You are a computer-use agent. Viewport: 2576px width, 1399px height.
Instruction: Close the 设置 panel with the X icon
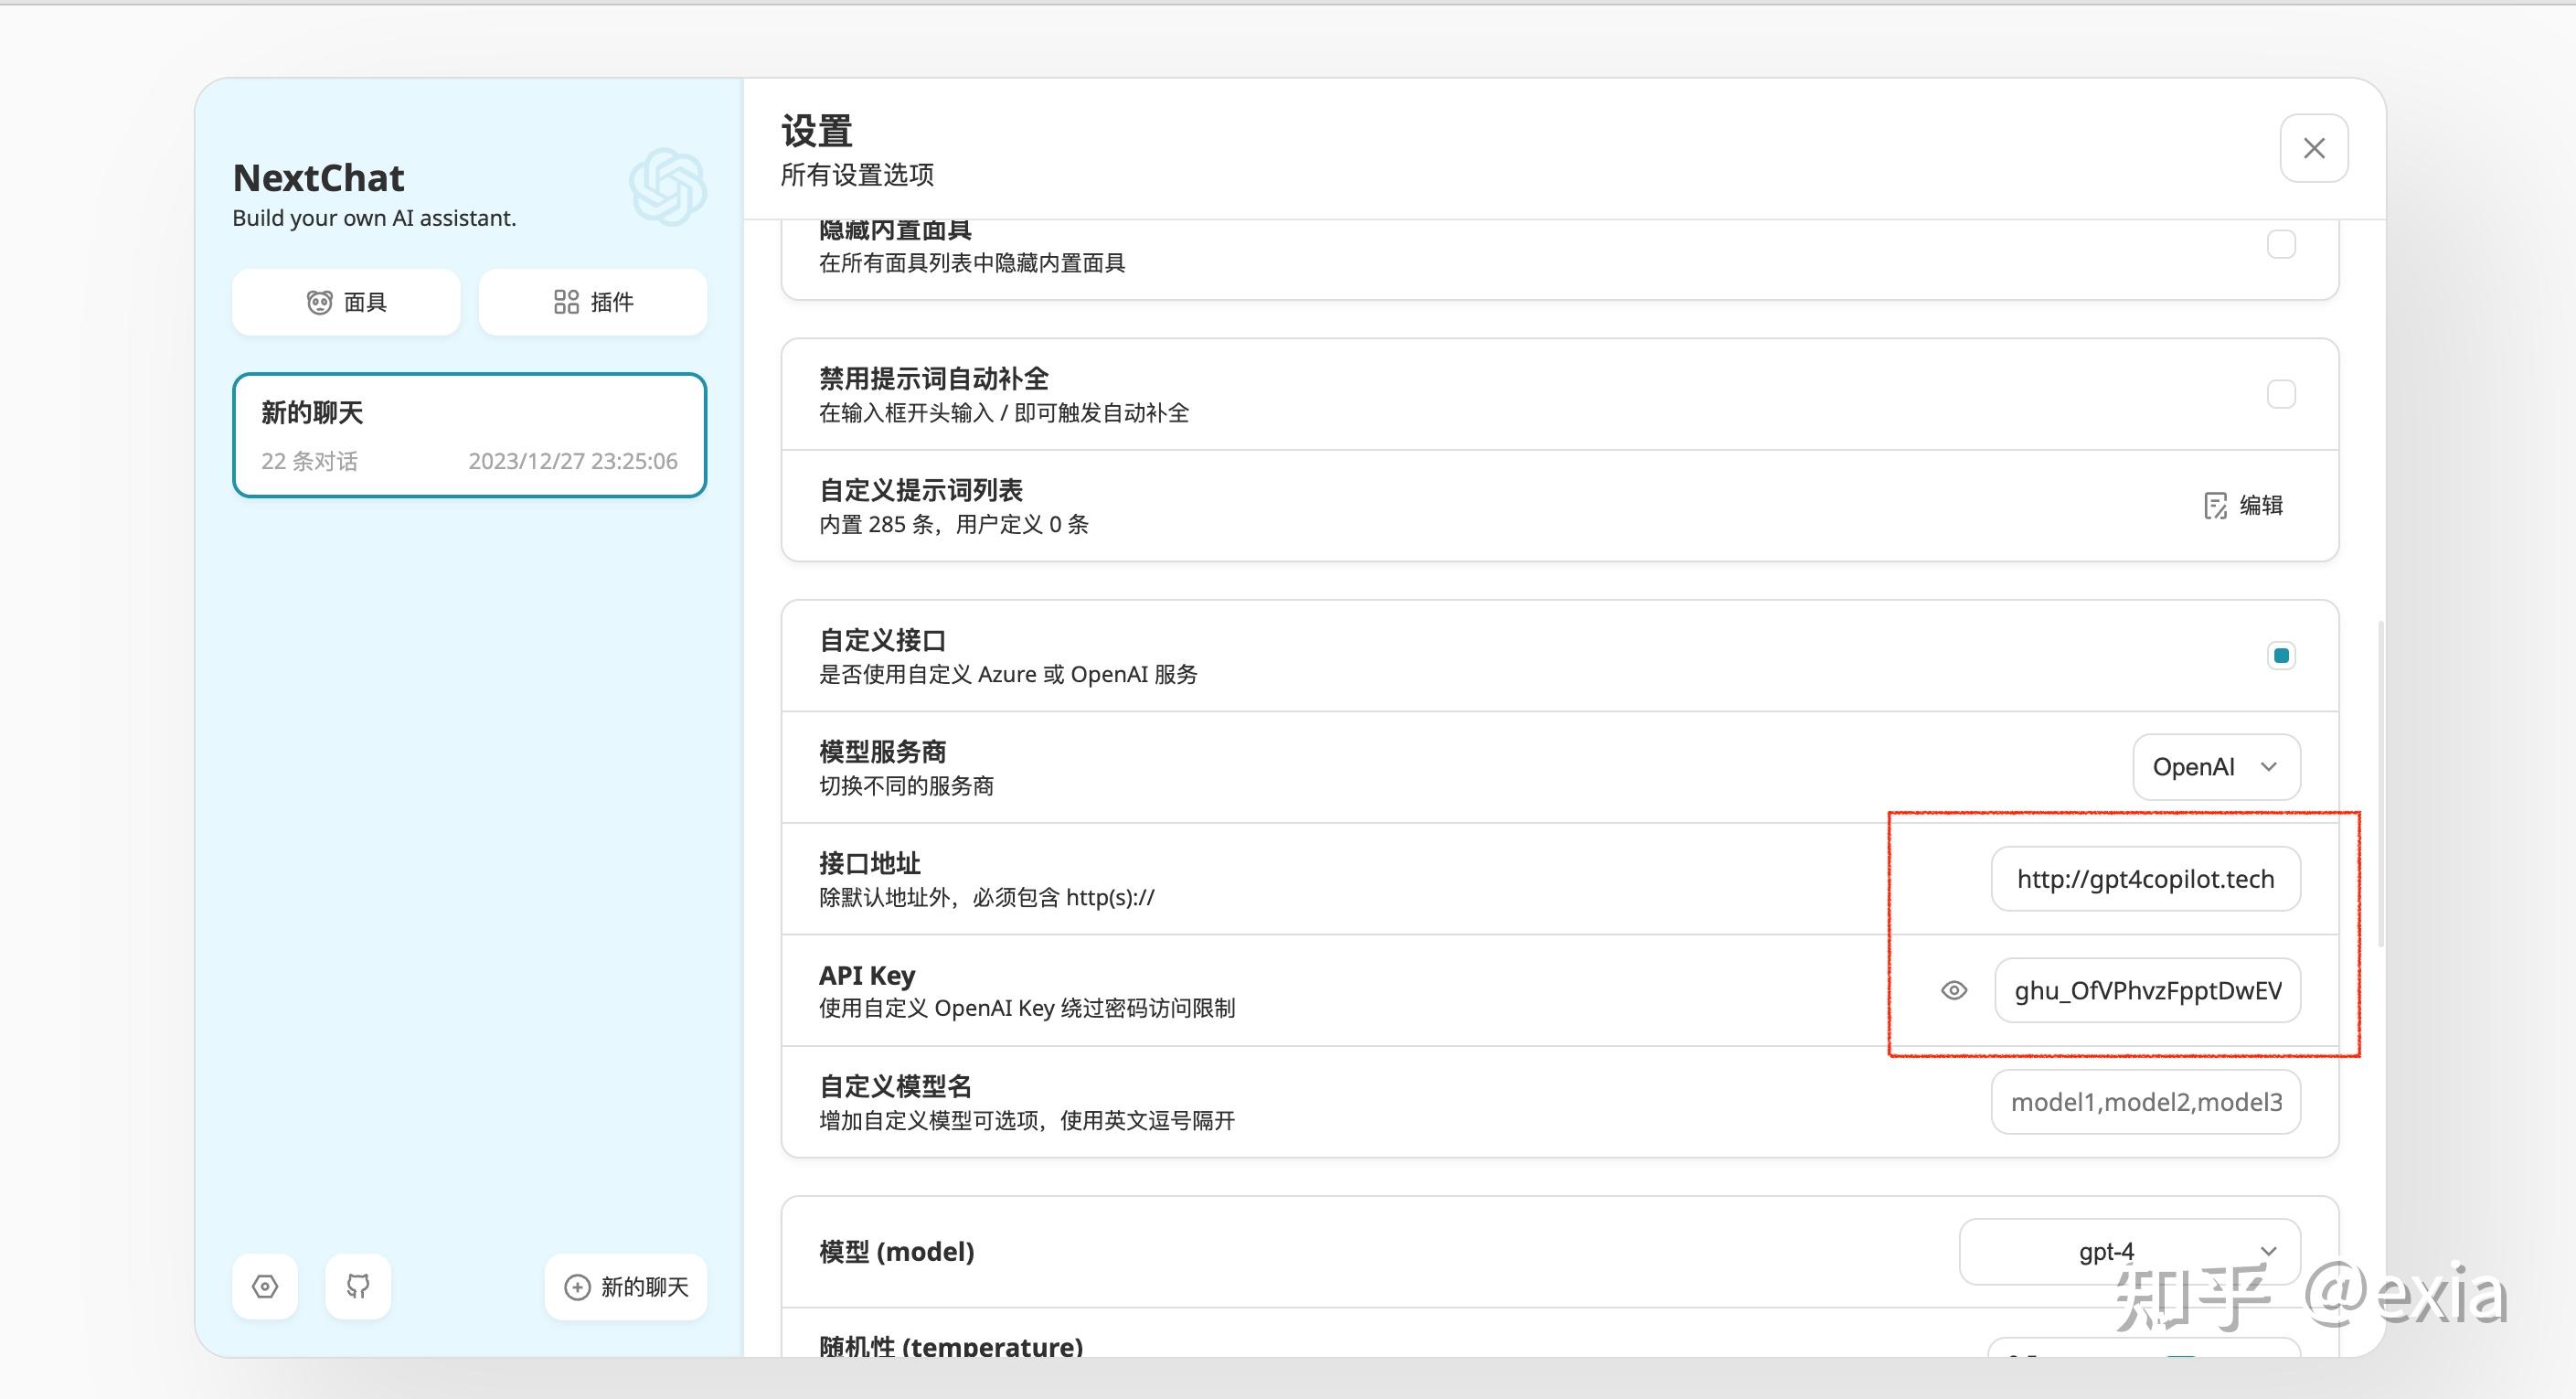tap(2313, 147)
